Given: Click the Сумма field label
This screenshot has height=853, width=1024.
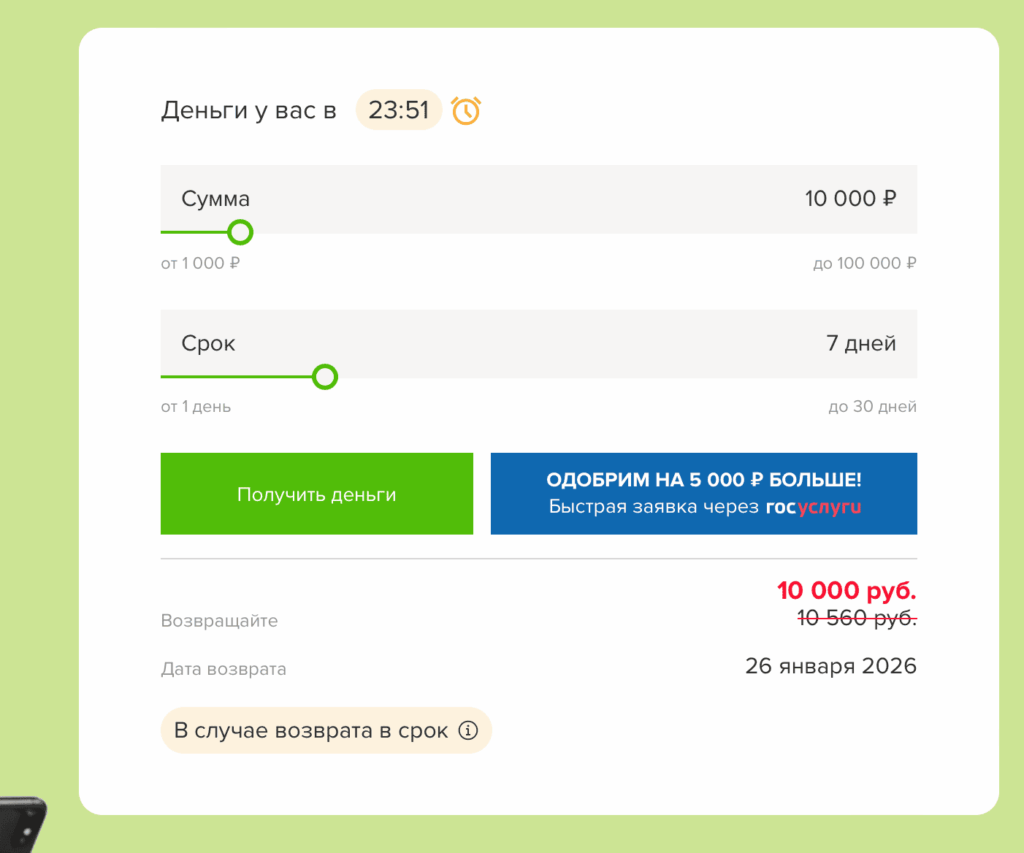Looking at the screenshot, I should pyautogui.click(x=216, y=199).
